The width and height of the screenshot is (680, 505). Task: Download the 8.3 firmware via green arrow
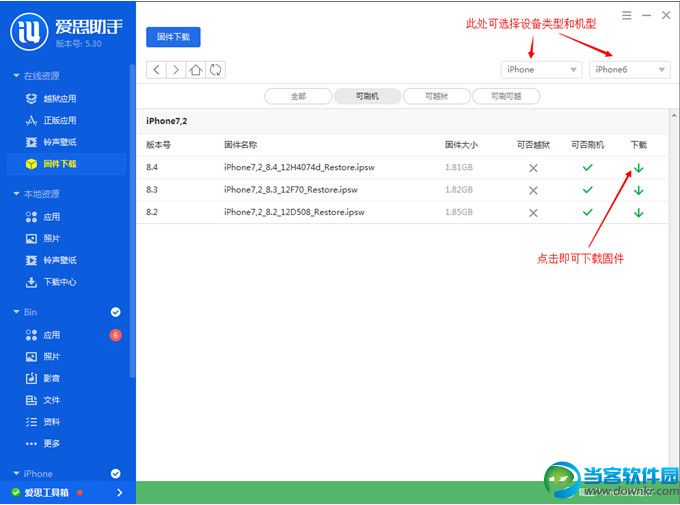[638, 190]
